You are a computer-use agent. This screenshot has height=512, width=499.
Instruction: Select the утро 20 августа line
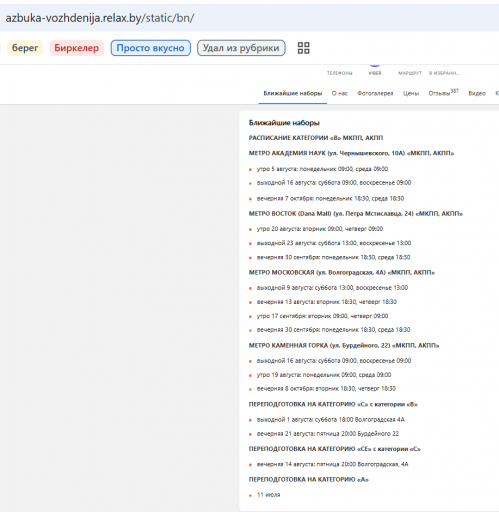[320, 229]
